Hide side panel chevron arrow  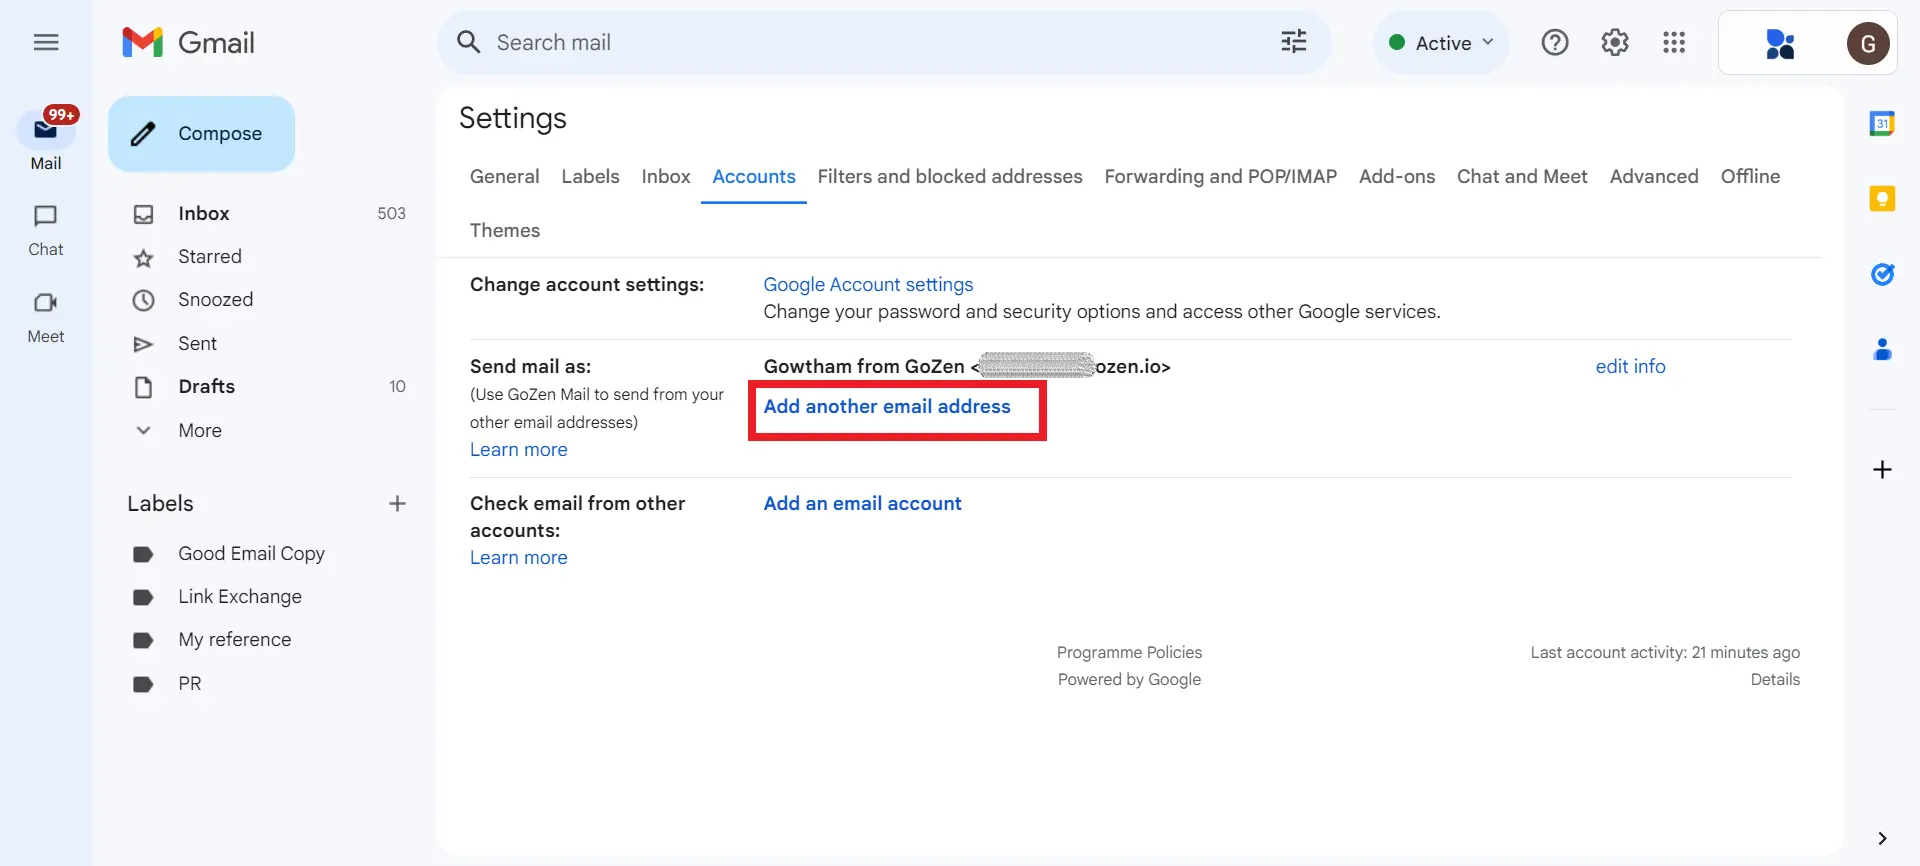point(1882,838)
